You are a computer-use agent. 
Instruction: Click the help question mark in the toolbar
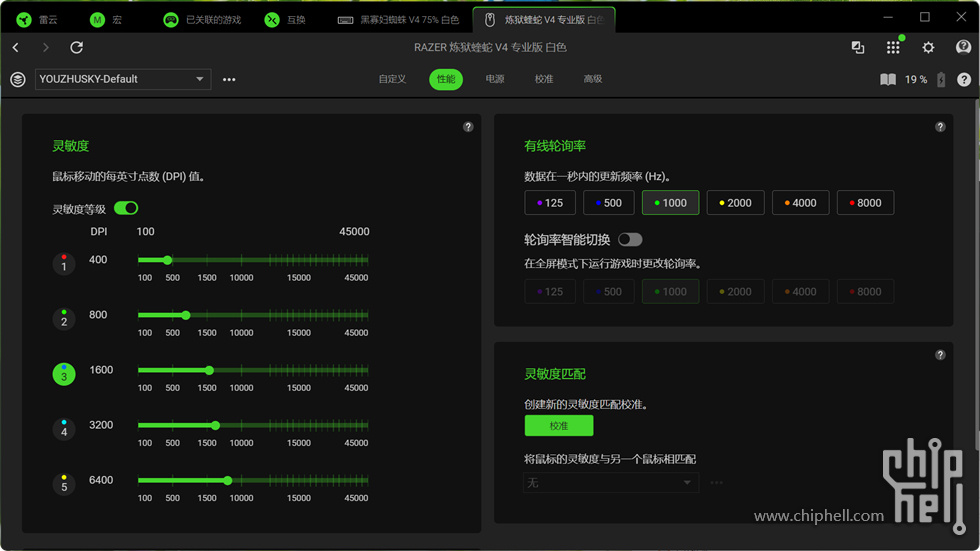tap(964, 79)
